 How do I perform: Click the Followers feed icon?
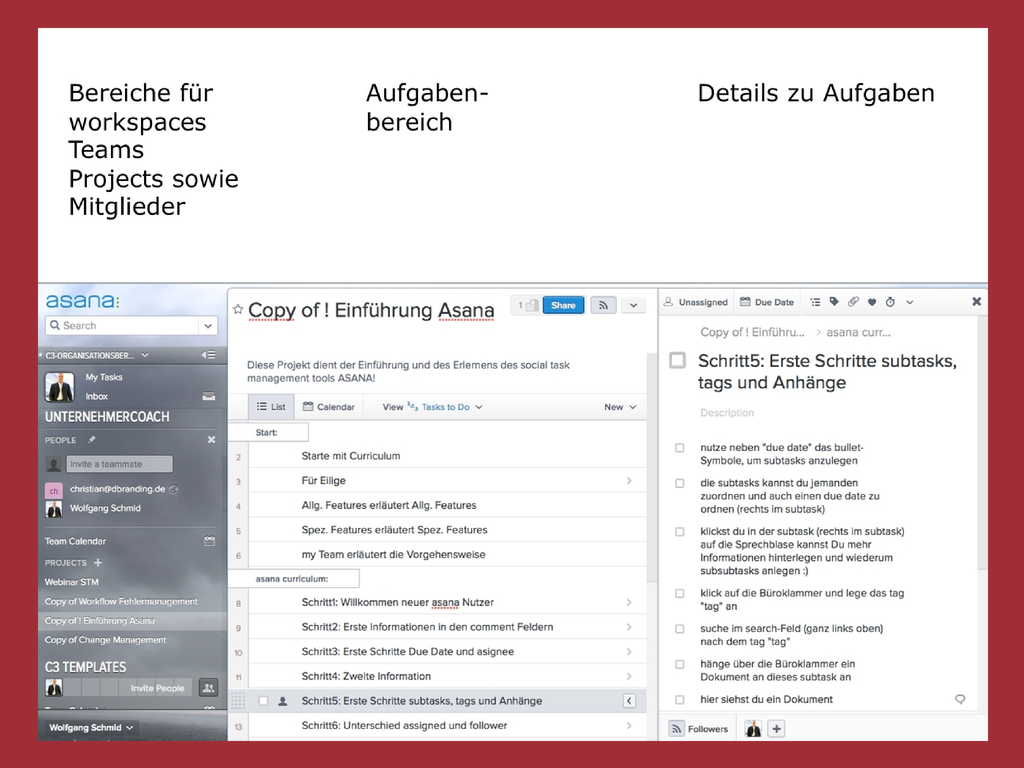[677, 729]
